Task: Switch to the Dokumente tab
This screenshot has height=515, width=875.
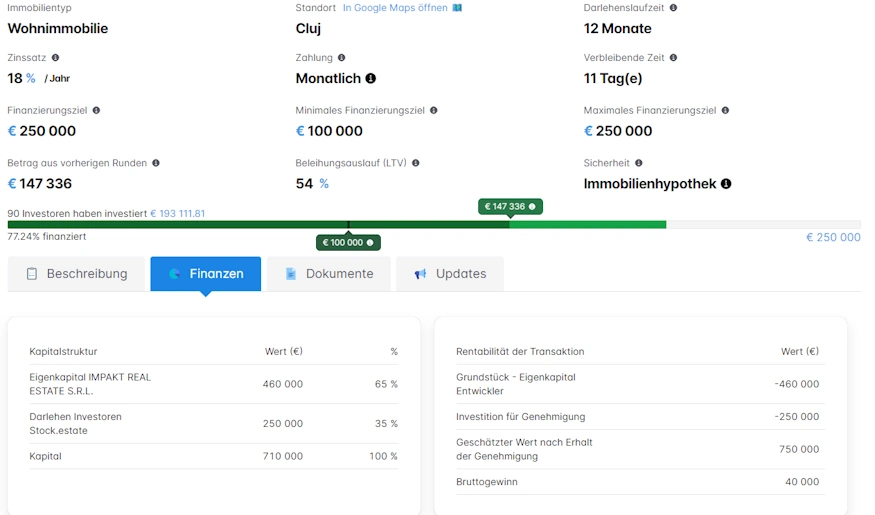Action: click(x=329, y=274)
